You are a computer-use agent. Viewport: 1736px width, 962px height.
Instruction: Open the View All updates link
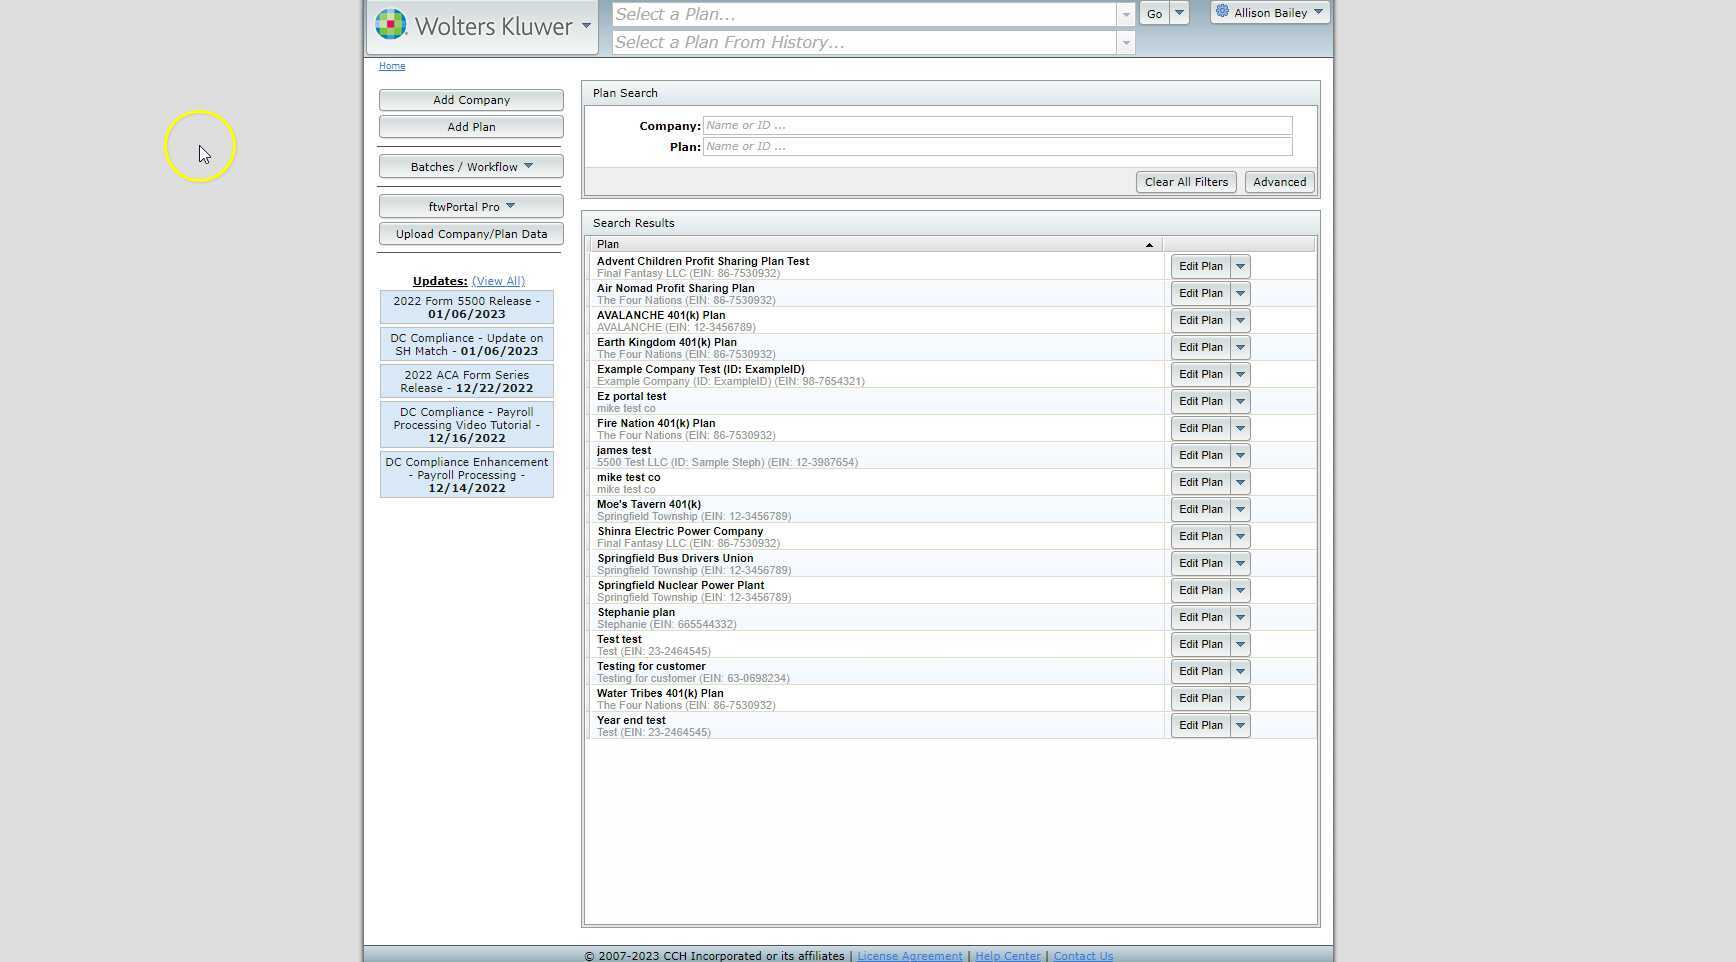pos(498,280)
